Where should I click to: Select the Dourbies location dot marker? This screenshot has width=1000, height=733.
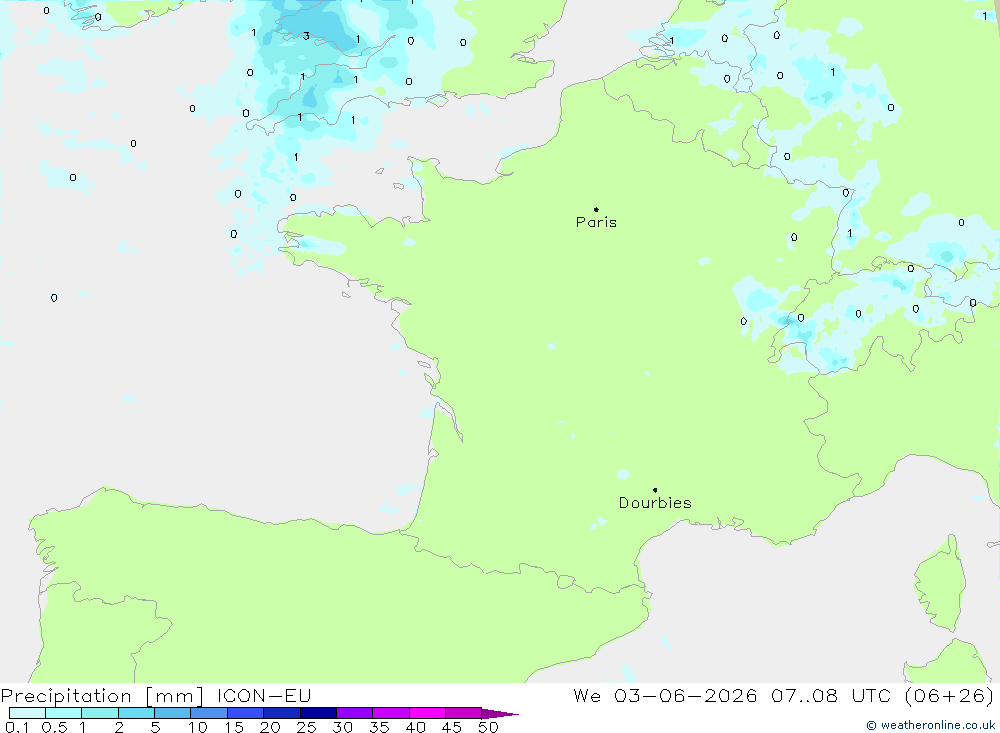tap(655, 490)
